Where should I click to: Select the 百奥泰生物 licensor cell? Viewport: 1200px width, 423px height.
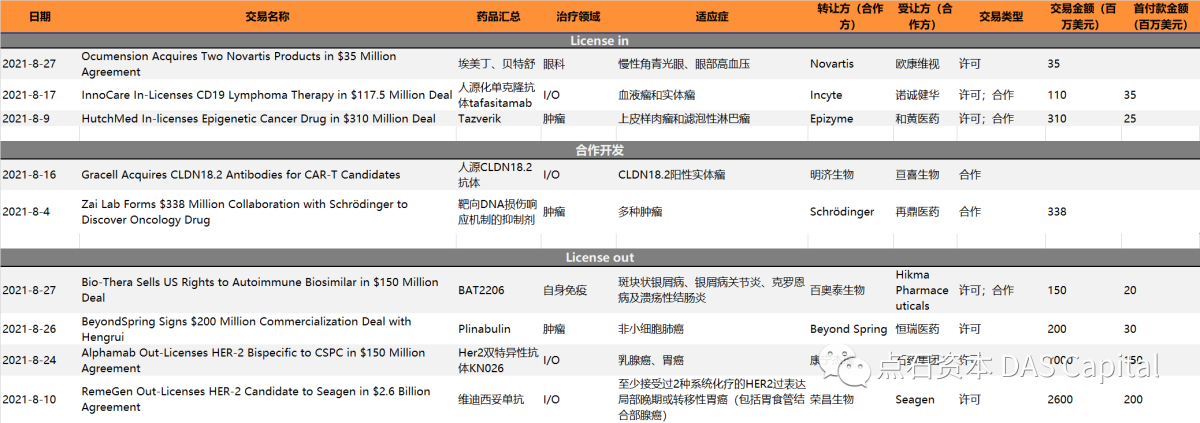point(837,290)
